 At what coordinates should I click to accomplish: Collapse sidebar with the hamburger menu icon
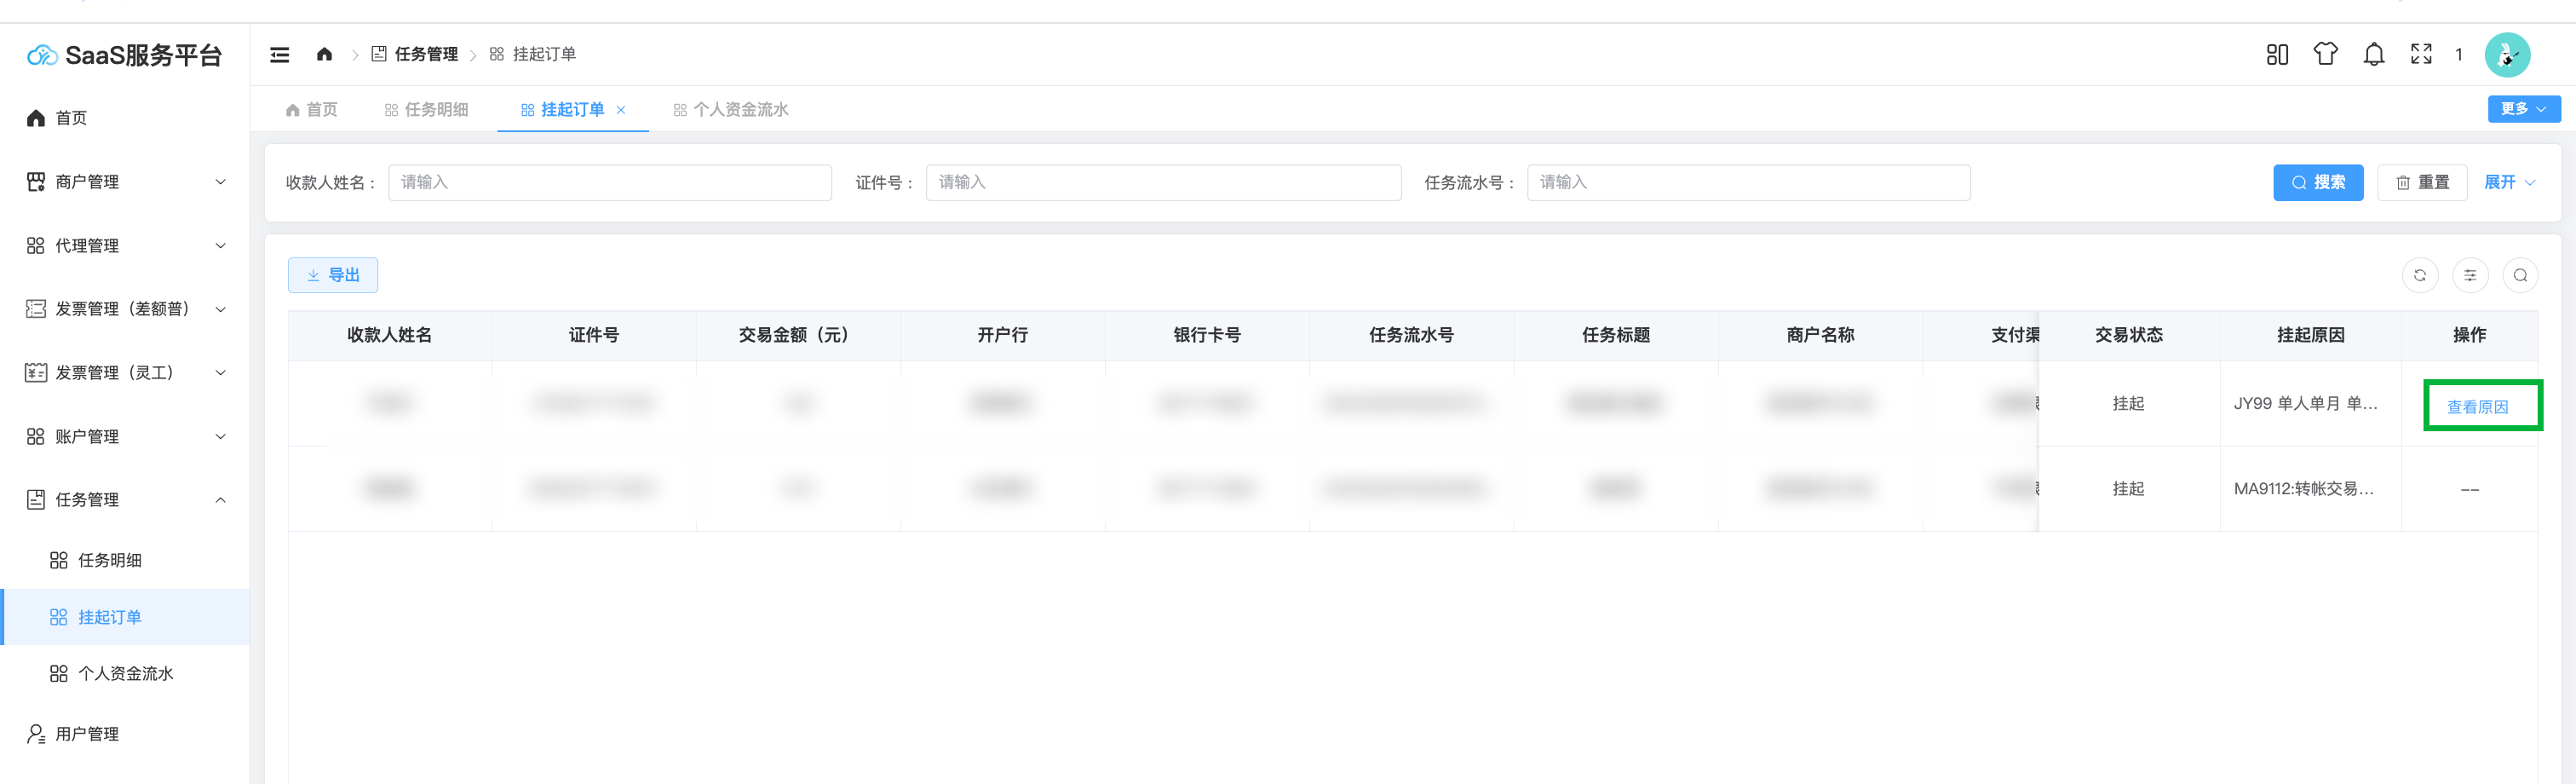[x=280, y=55]
